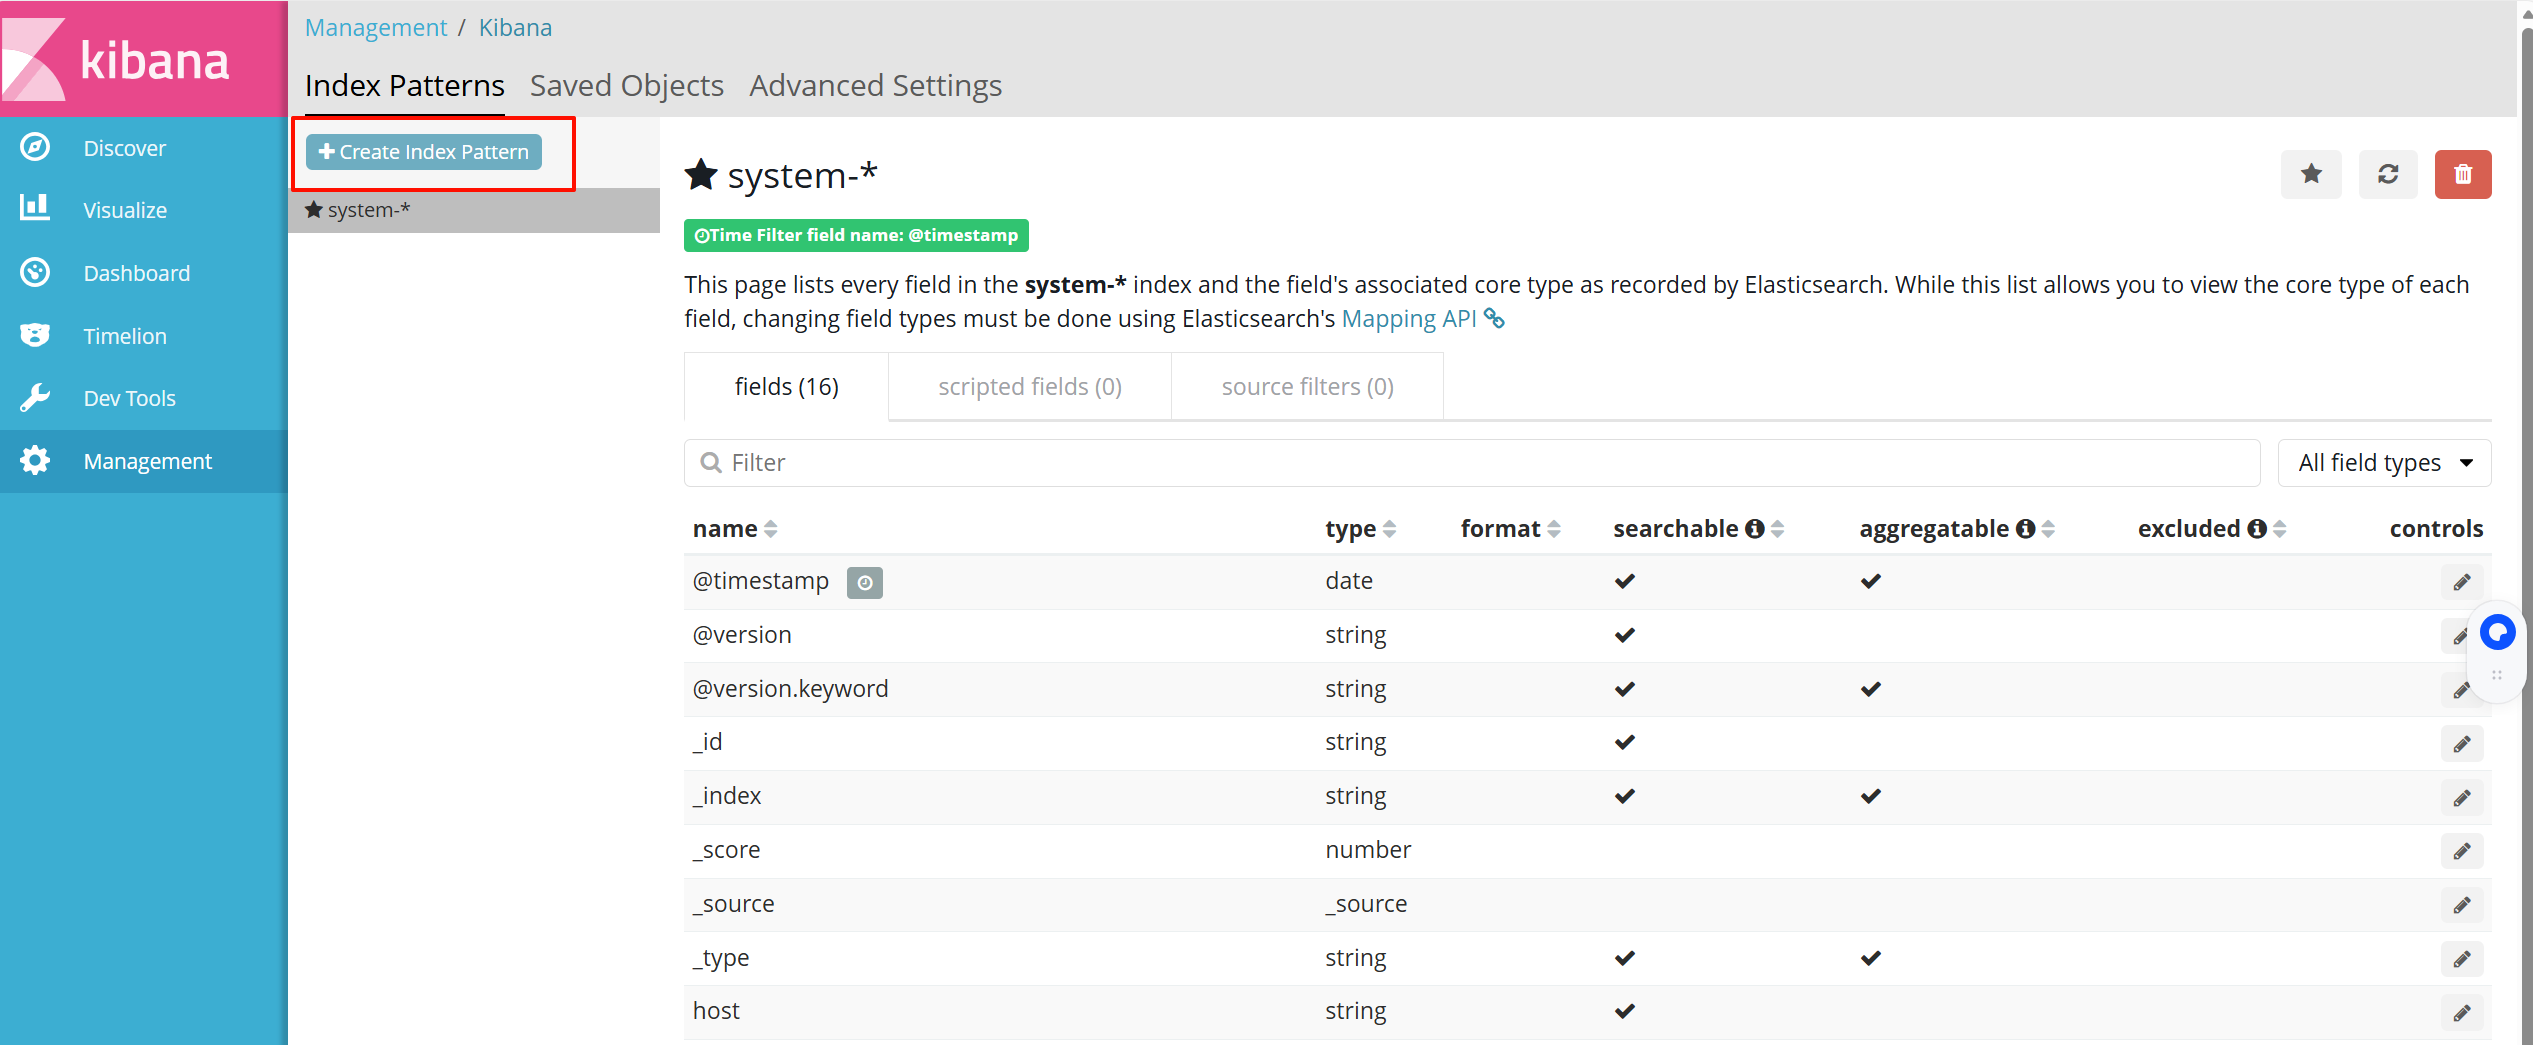Refresh the field list icon
2533x1045 pixels.
pos(2388,174)
